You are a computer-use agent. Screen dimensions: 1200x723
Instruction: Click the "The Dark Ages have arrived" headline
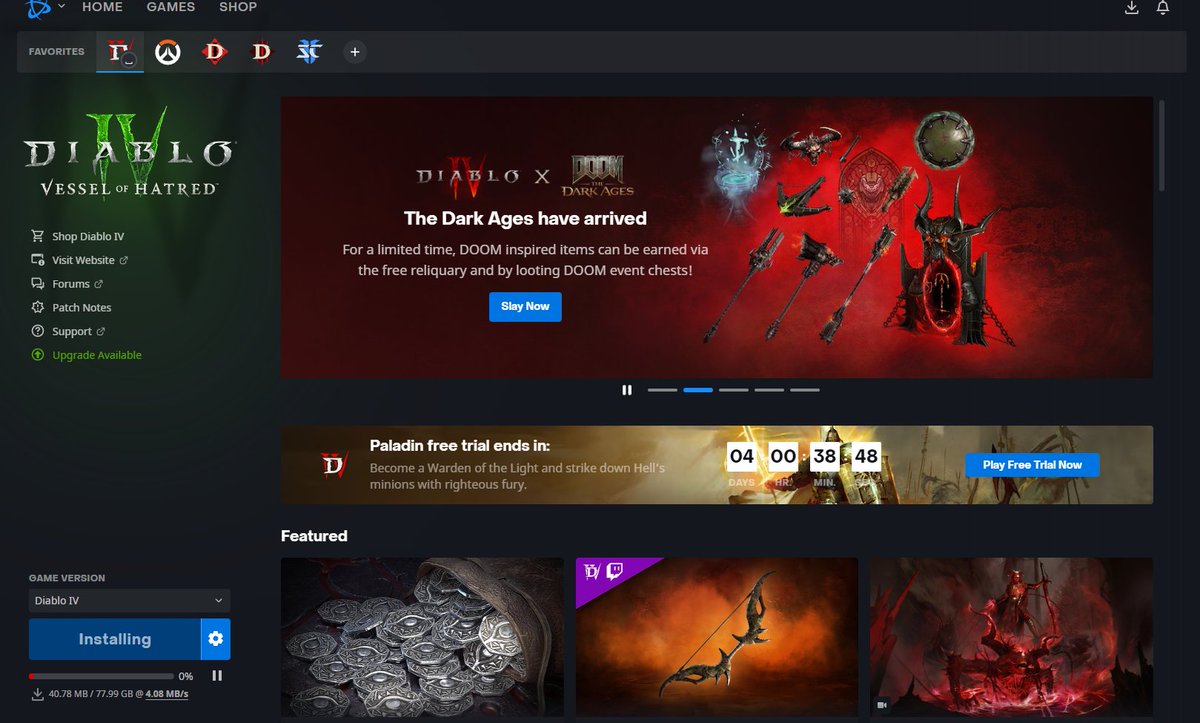[x=525, y=218]
